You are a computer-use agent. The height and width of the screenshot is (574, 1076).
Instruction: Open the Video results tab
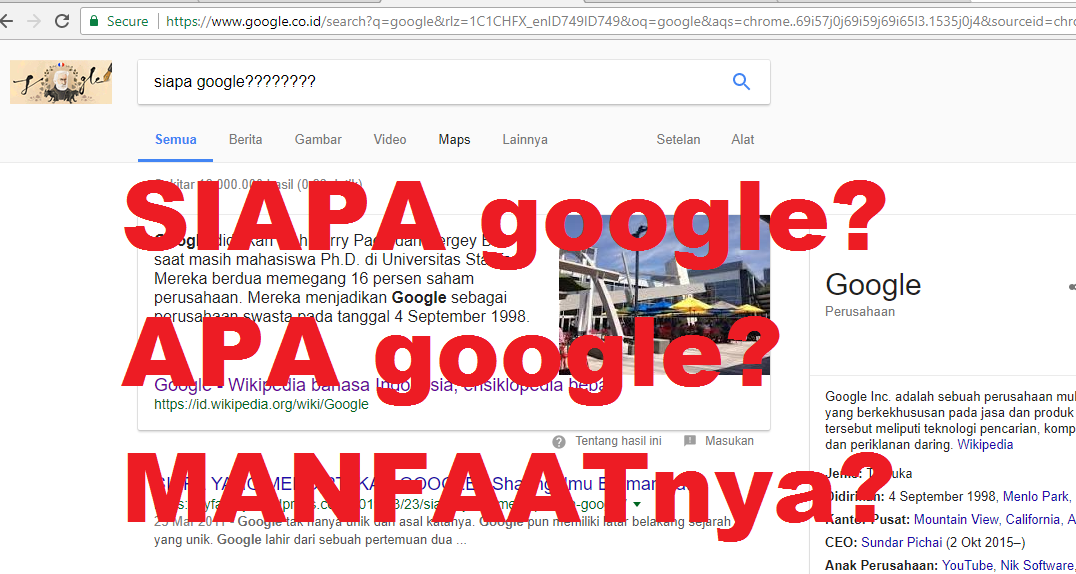point(390,139)
